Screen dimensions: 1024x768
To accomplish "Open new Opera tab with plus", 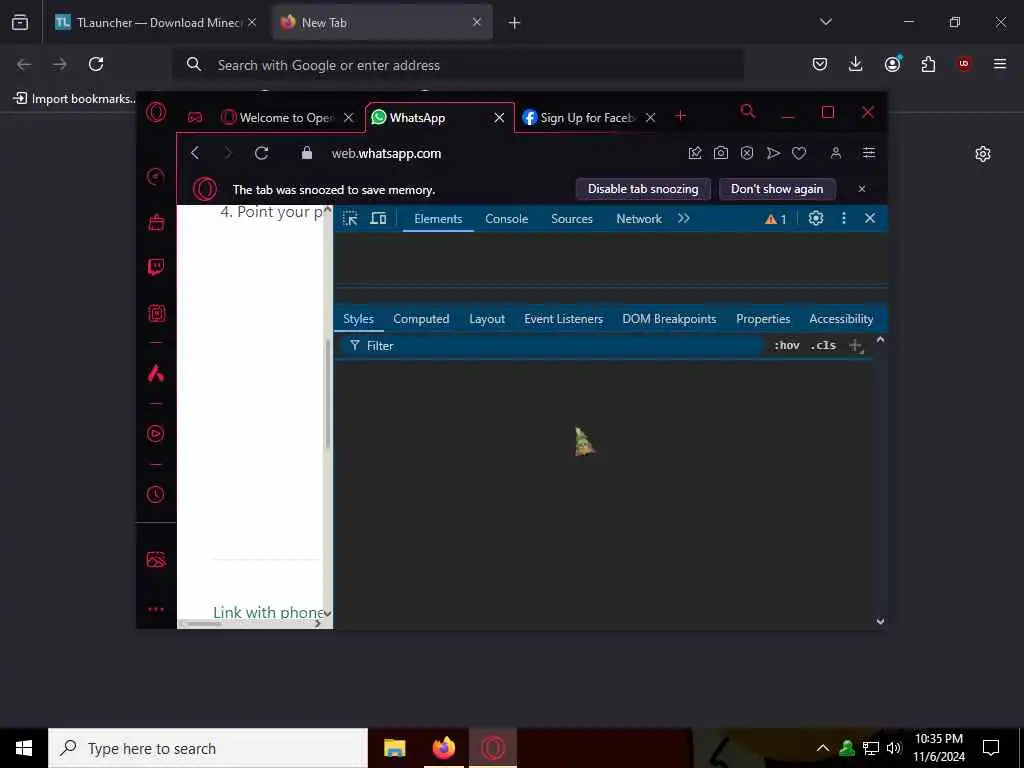I will tap(680, 116).
